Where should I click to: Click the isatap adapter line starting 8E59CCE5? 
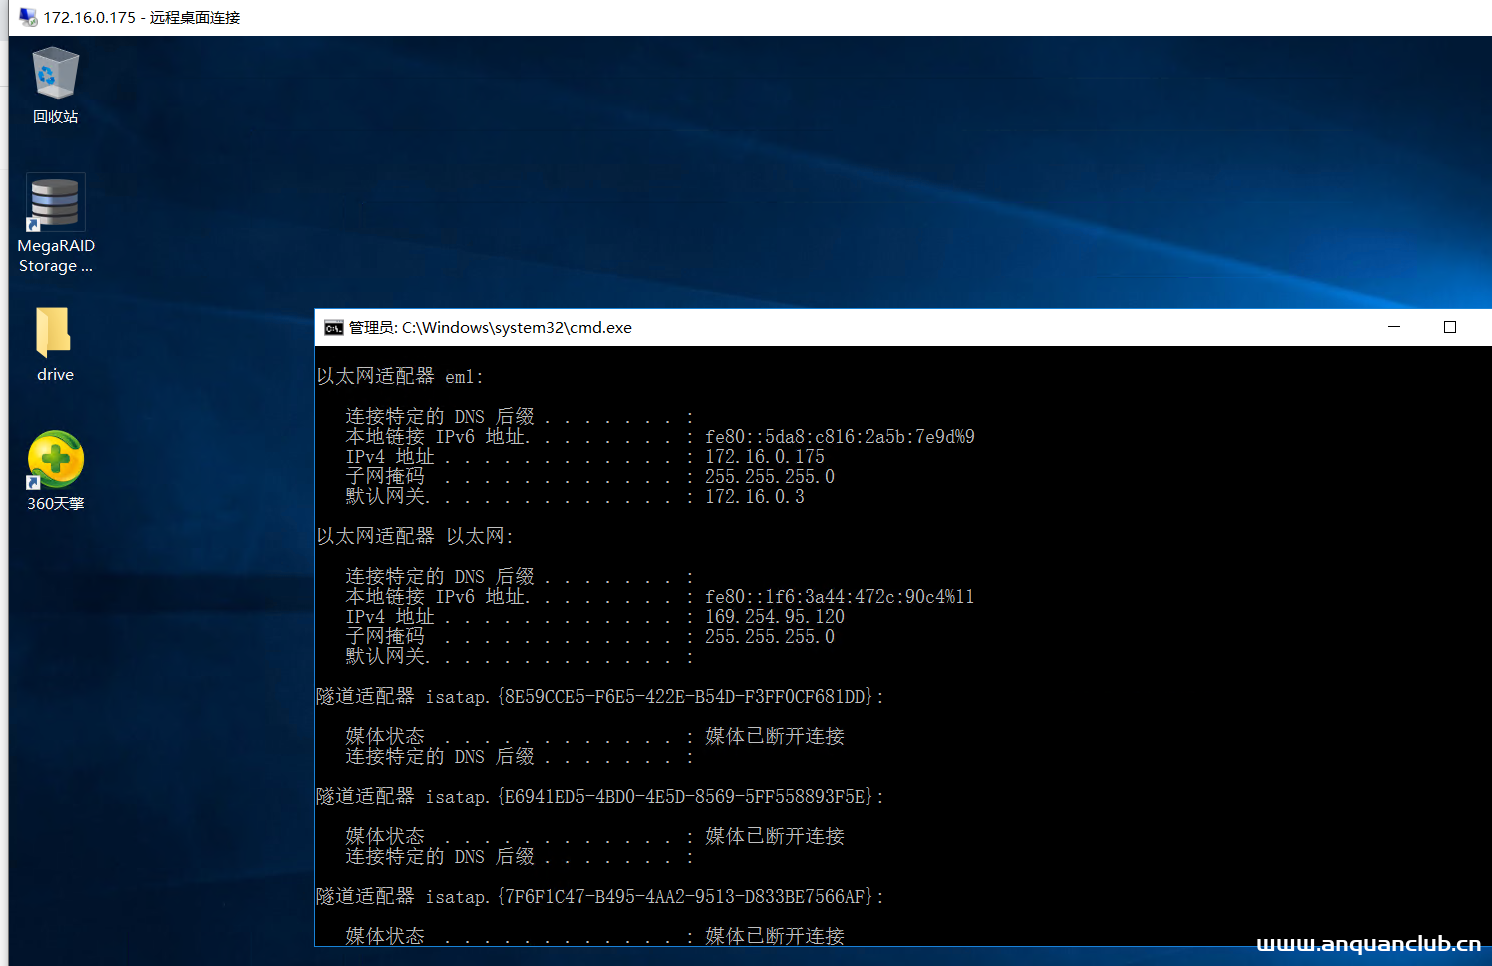point(600,697)
